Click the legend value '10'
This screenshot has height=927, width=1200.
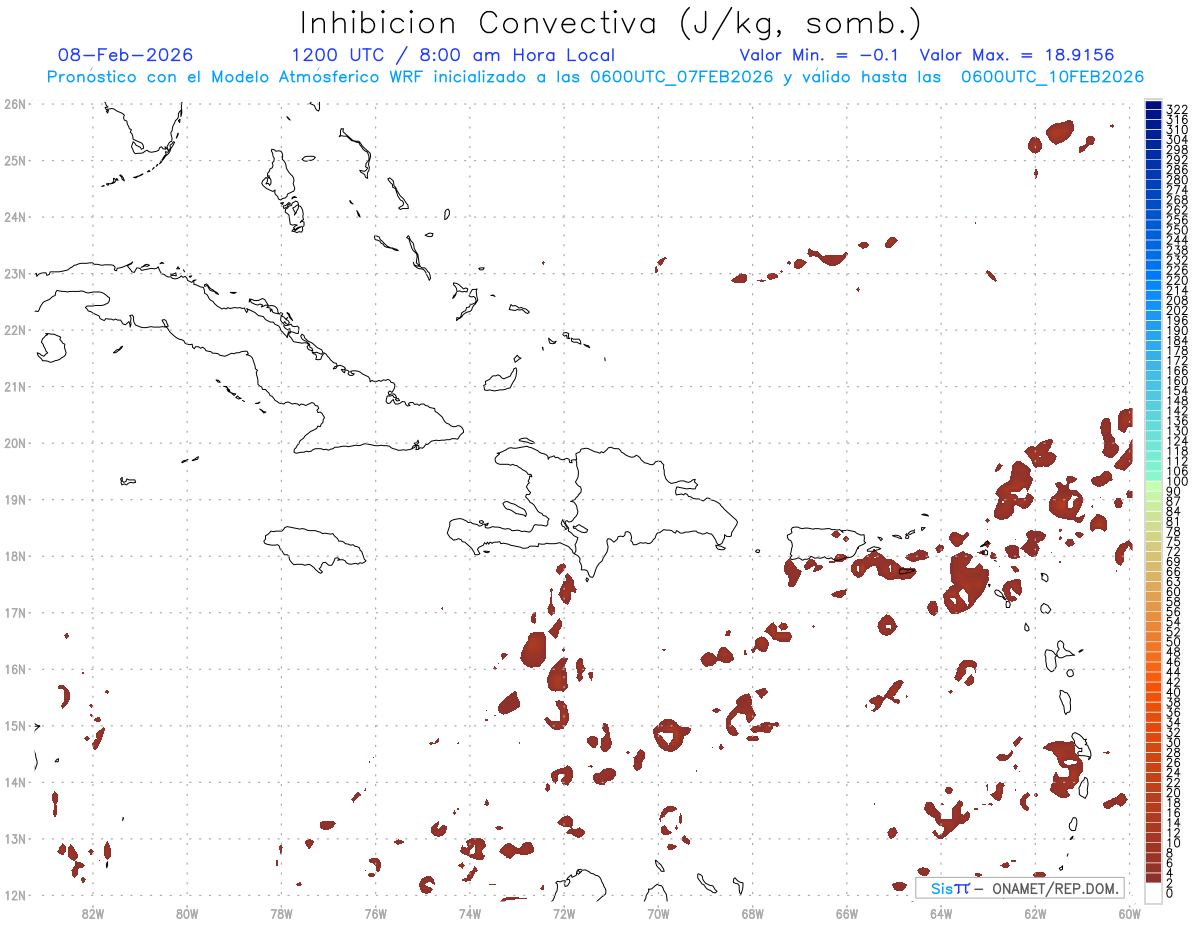click(x=1173, y=842)
